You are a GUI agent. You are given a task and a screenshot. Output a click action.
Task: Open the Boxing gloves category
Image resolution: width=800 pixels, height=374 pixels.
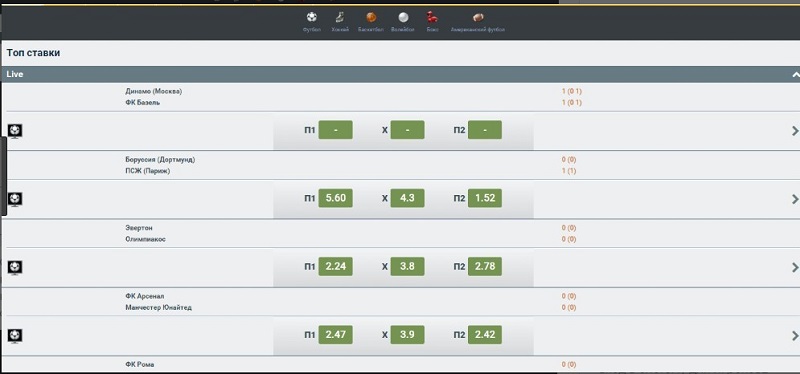tap(432, 18)
